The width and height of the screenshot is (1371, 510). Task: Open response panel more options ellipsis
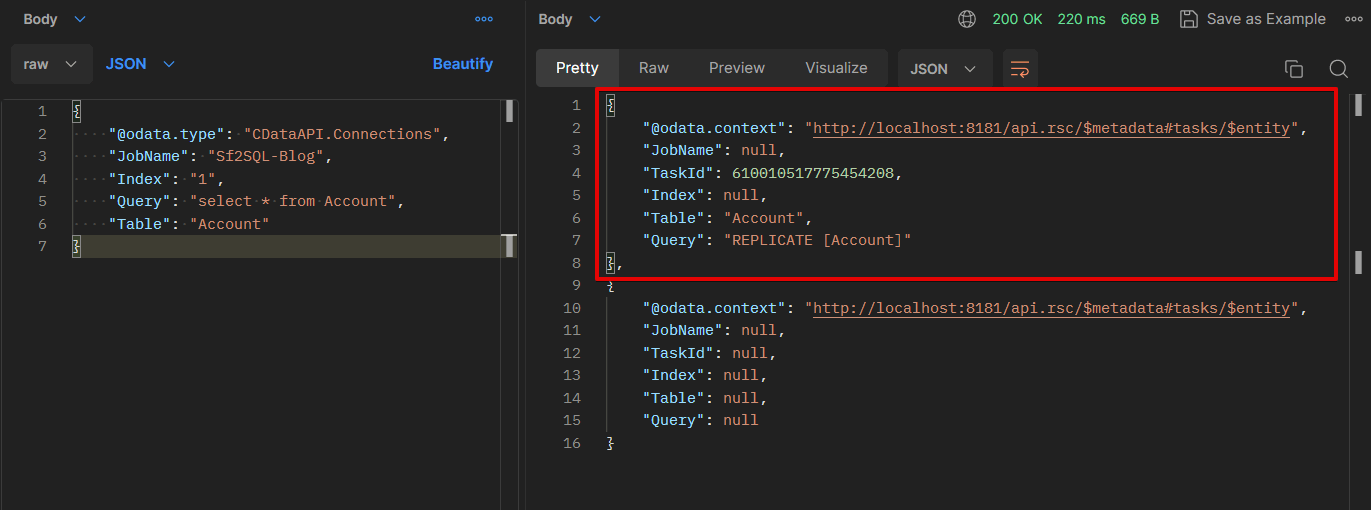[1353, 19]
